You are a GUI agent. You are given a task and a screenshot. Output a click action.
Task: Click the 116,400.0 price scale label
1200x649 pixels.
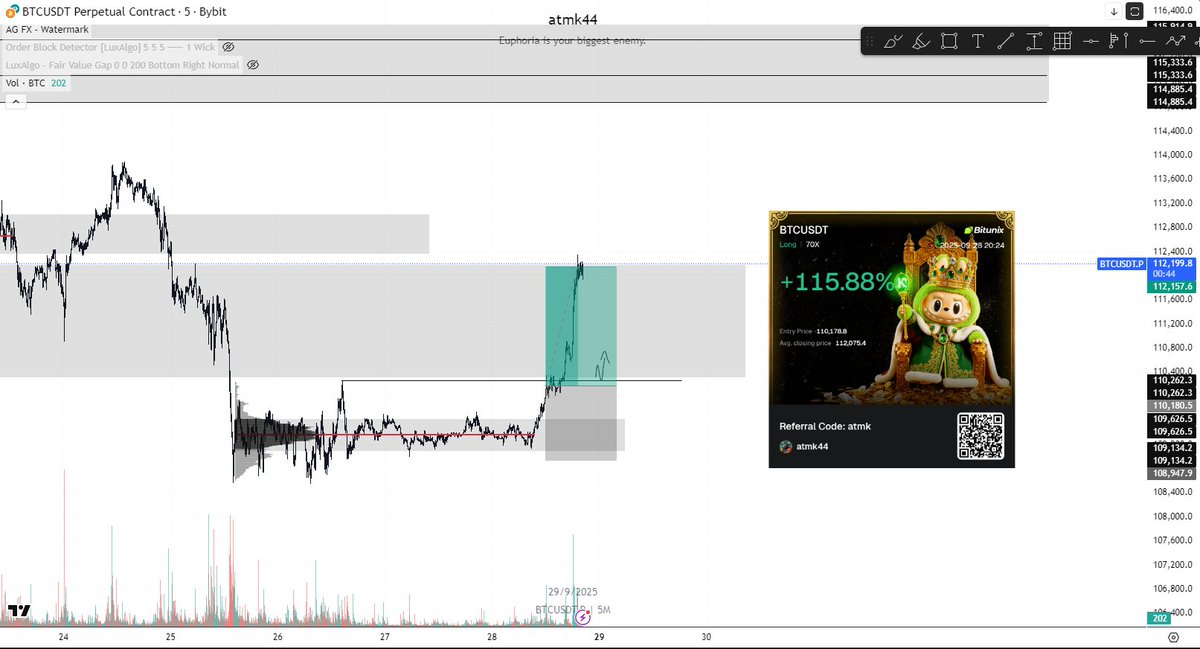(x=1174, y=10)
